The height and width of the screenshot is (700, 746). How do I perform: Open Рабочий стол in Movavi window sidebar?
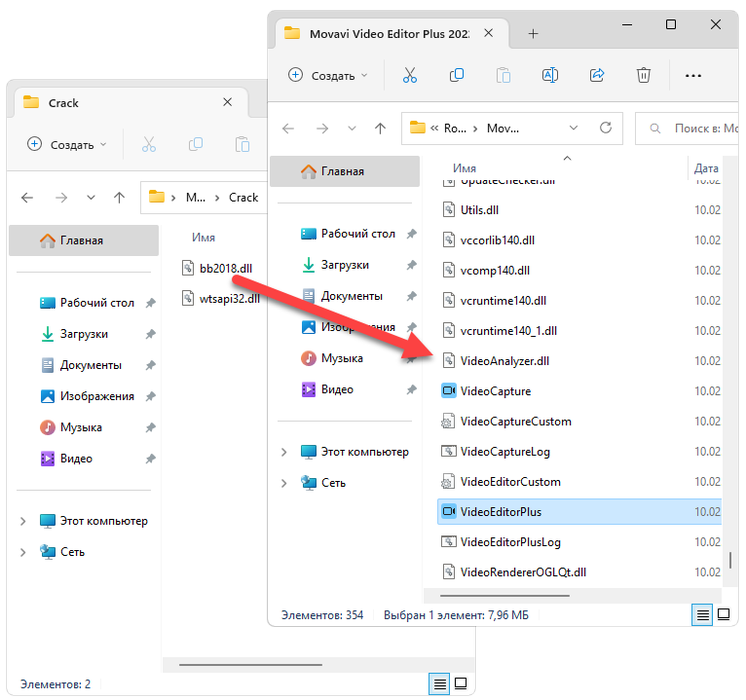358,234
